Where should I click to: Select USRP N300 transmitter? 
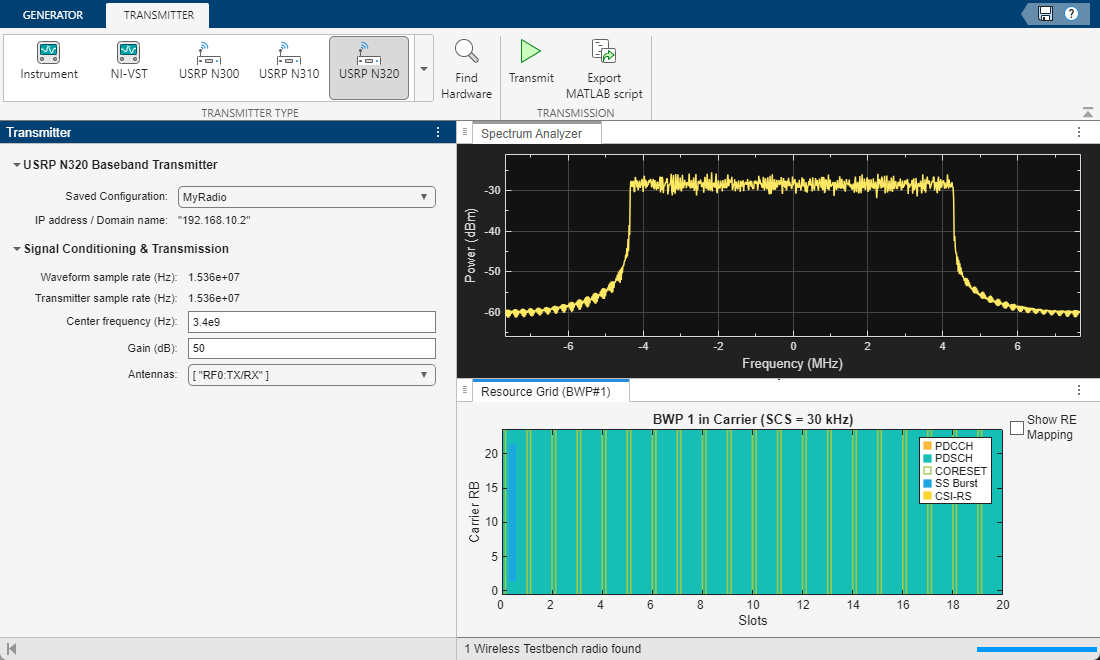(209, 62)
